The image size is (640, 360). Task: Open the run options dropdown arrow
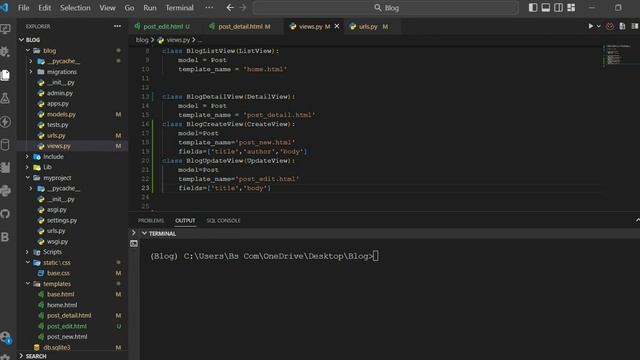[x=599, y=26]
